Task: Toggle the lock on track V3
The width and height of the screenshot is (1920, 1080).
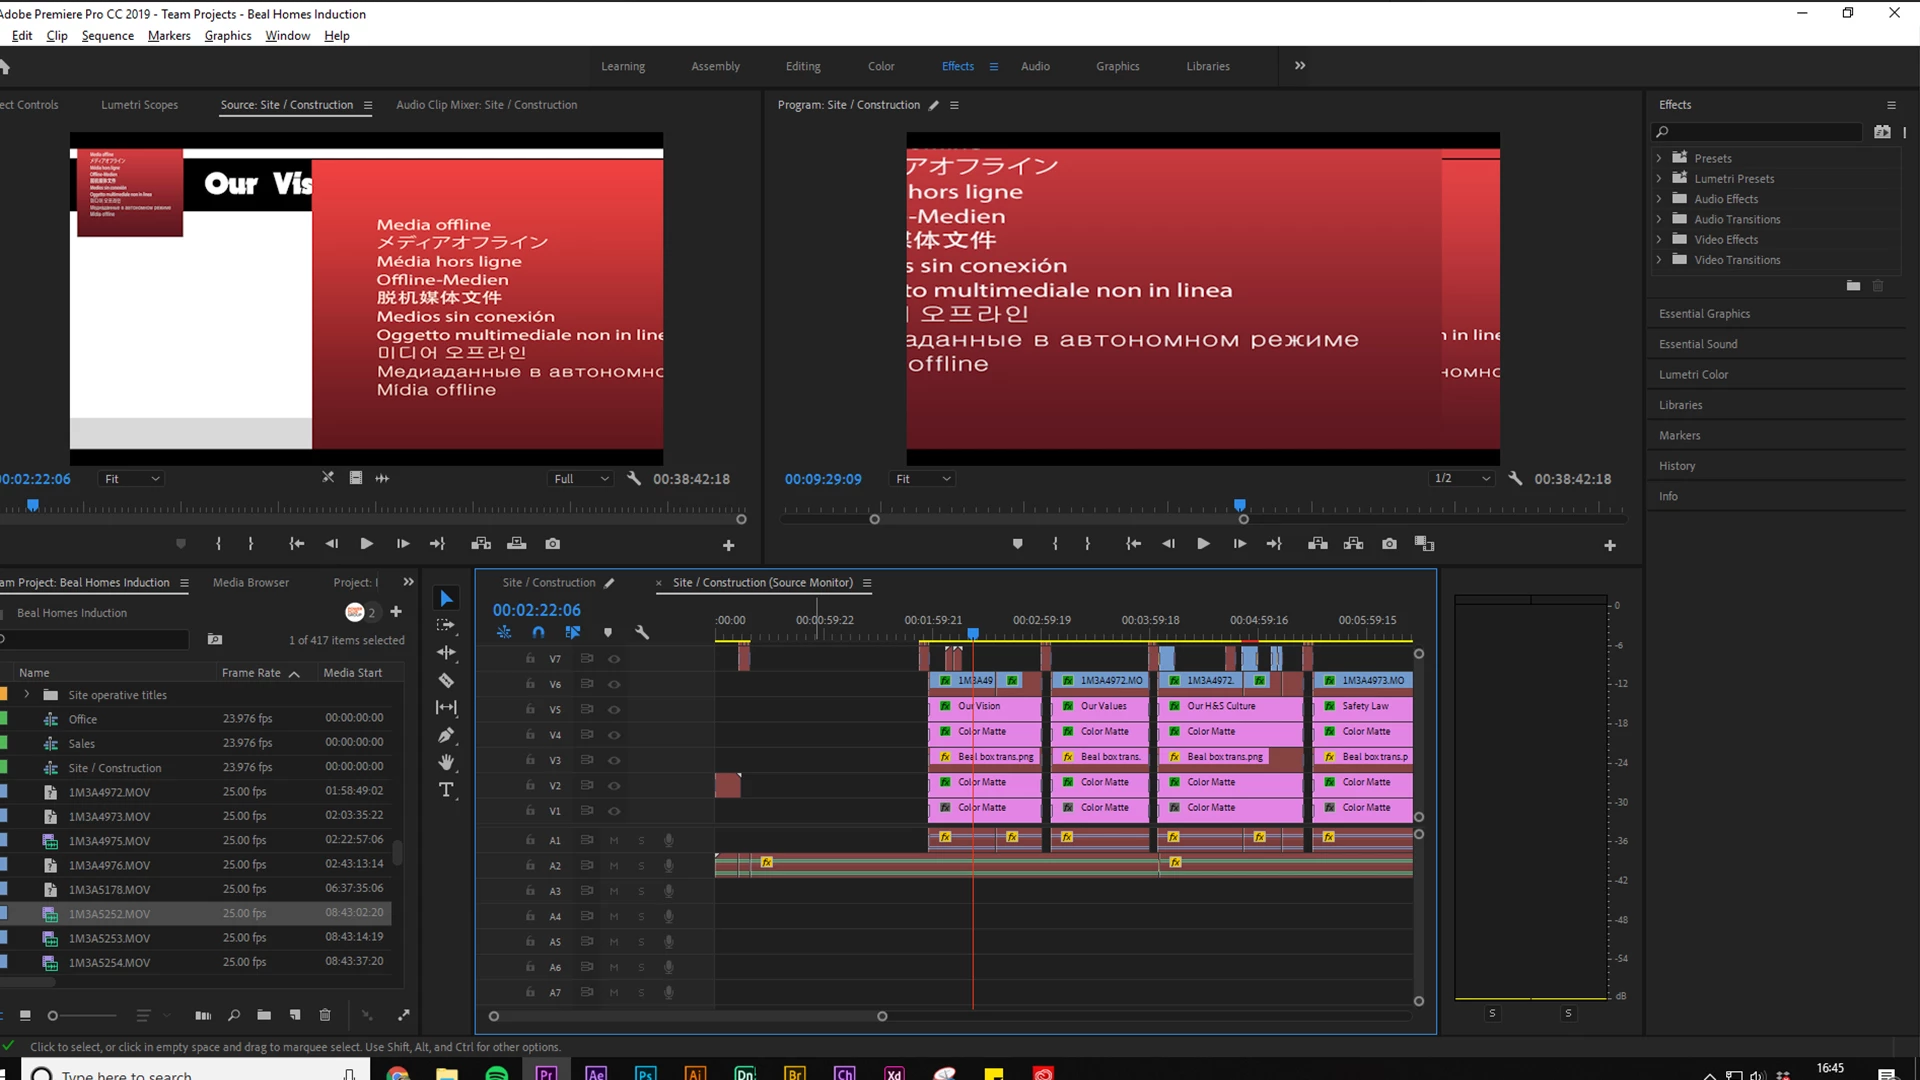Action: [530, 760]
